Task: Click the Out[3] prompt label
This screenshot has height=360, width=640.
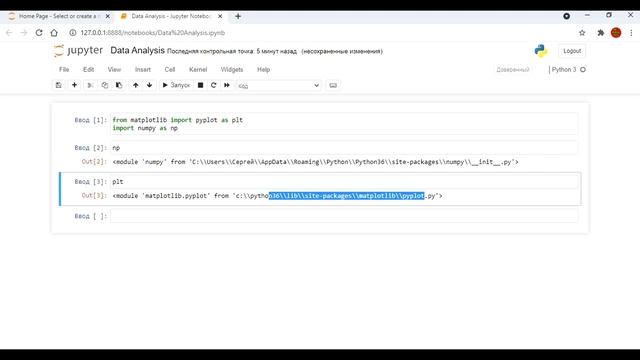Action: pos(94,196)
